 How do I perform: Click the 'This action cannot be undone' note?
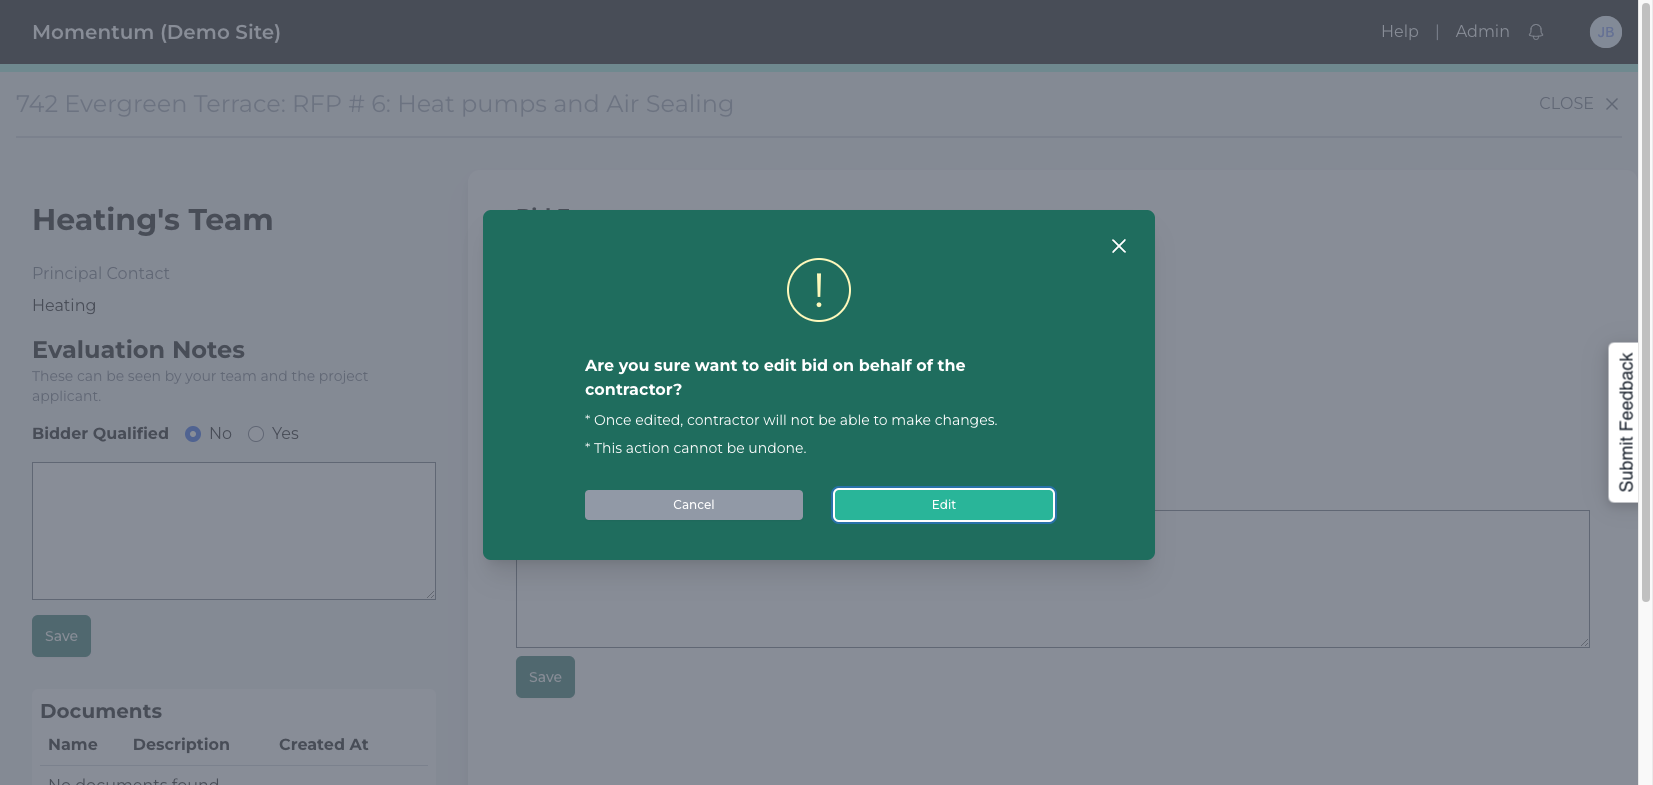(x=696, y=448)
